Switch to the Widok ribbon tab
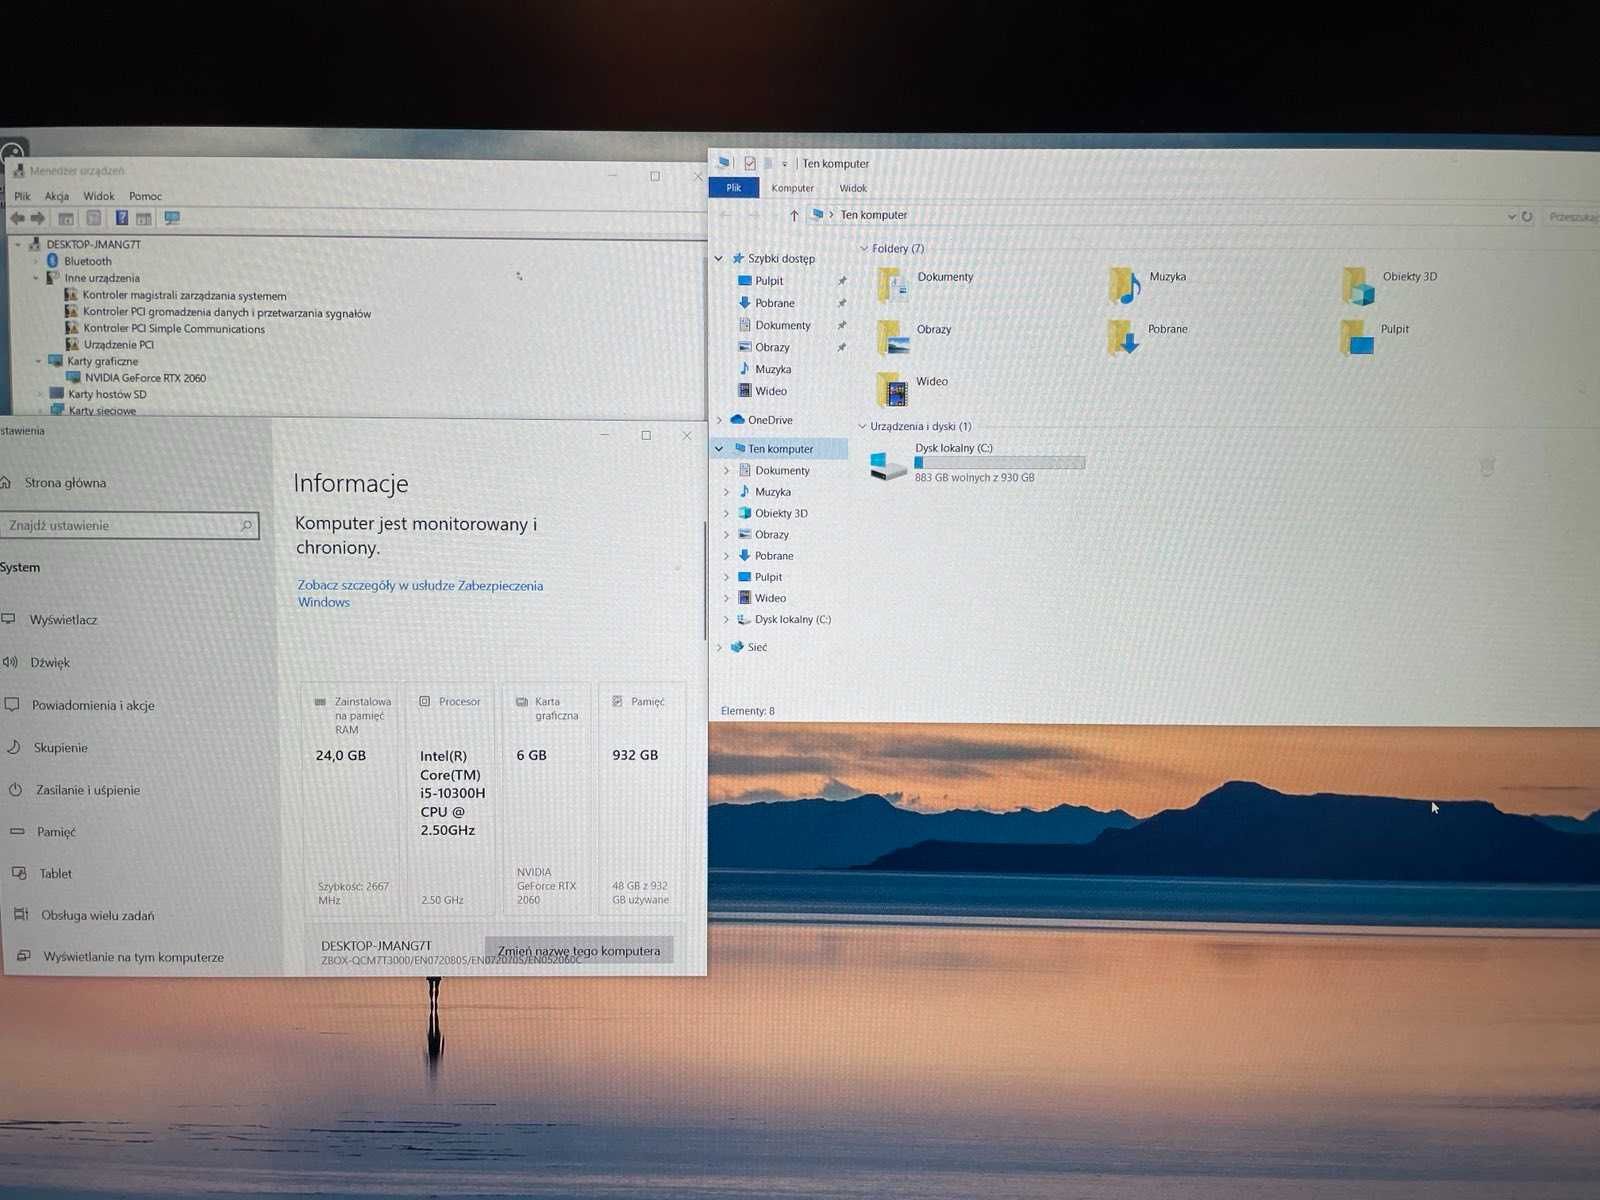The width and height of the screenshot is (1600, 1200). pyautogui.click(x=853, y=188)
